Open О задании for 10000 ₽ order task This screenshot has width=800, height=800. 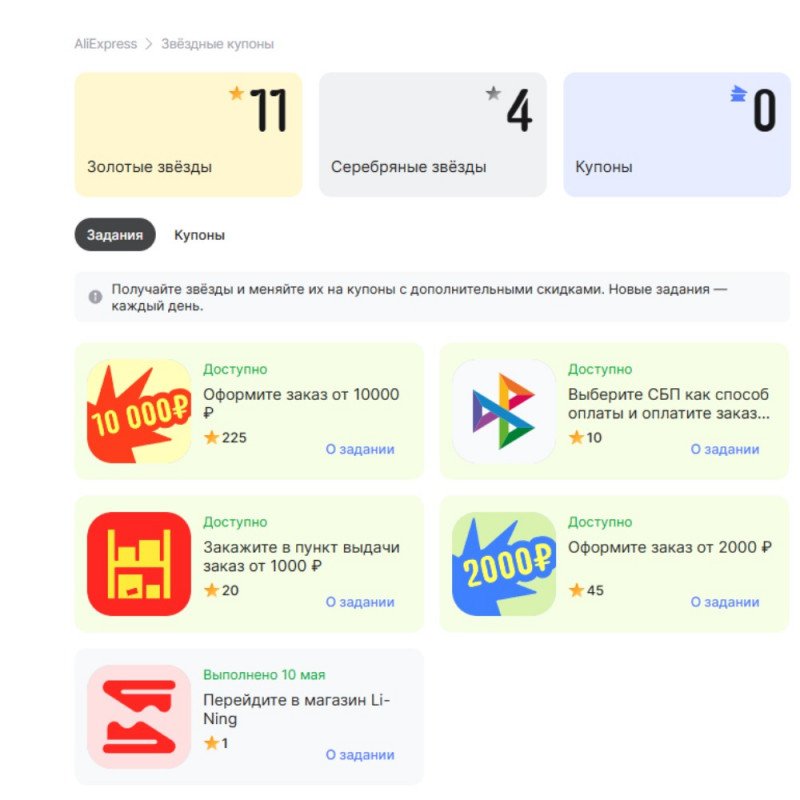(360, 449)
